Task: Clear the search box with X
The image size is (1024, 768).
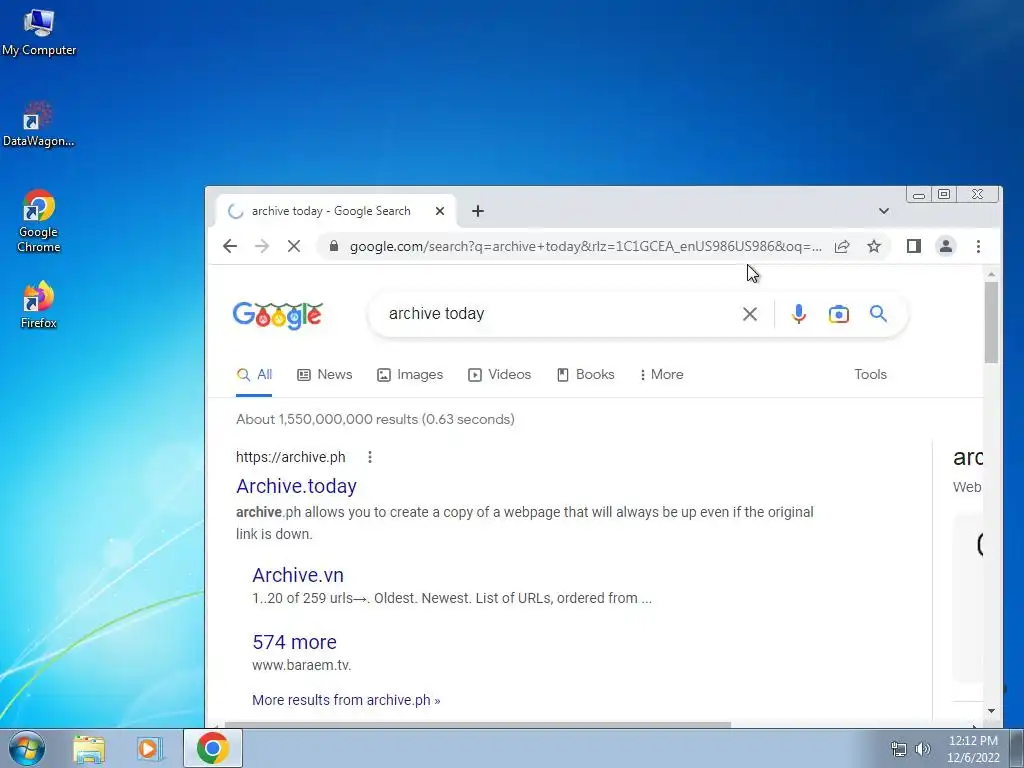Action: [x=750, y=314]
